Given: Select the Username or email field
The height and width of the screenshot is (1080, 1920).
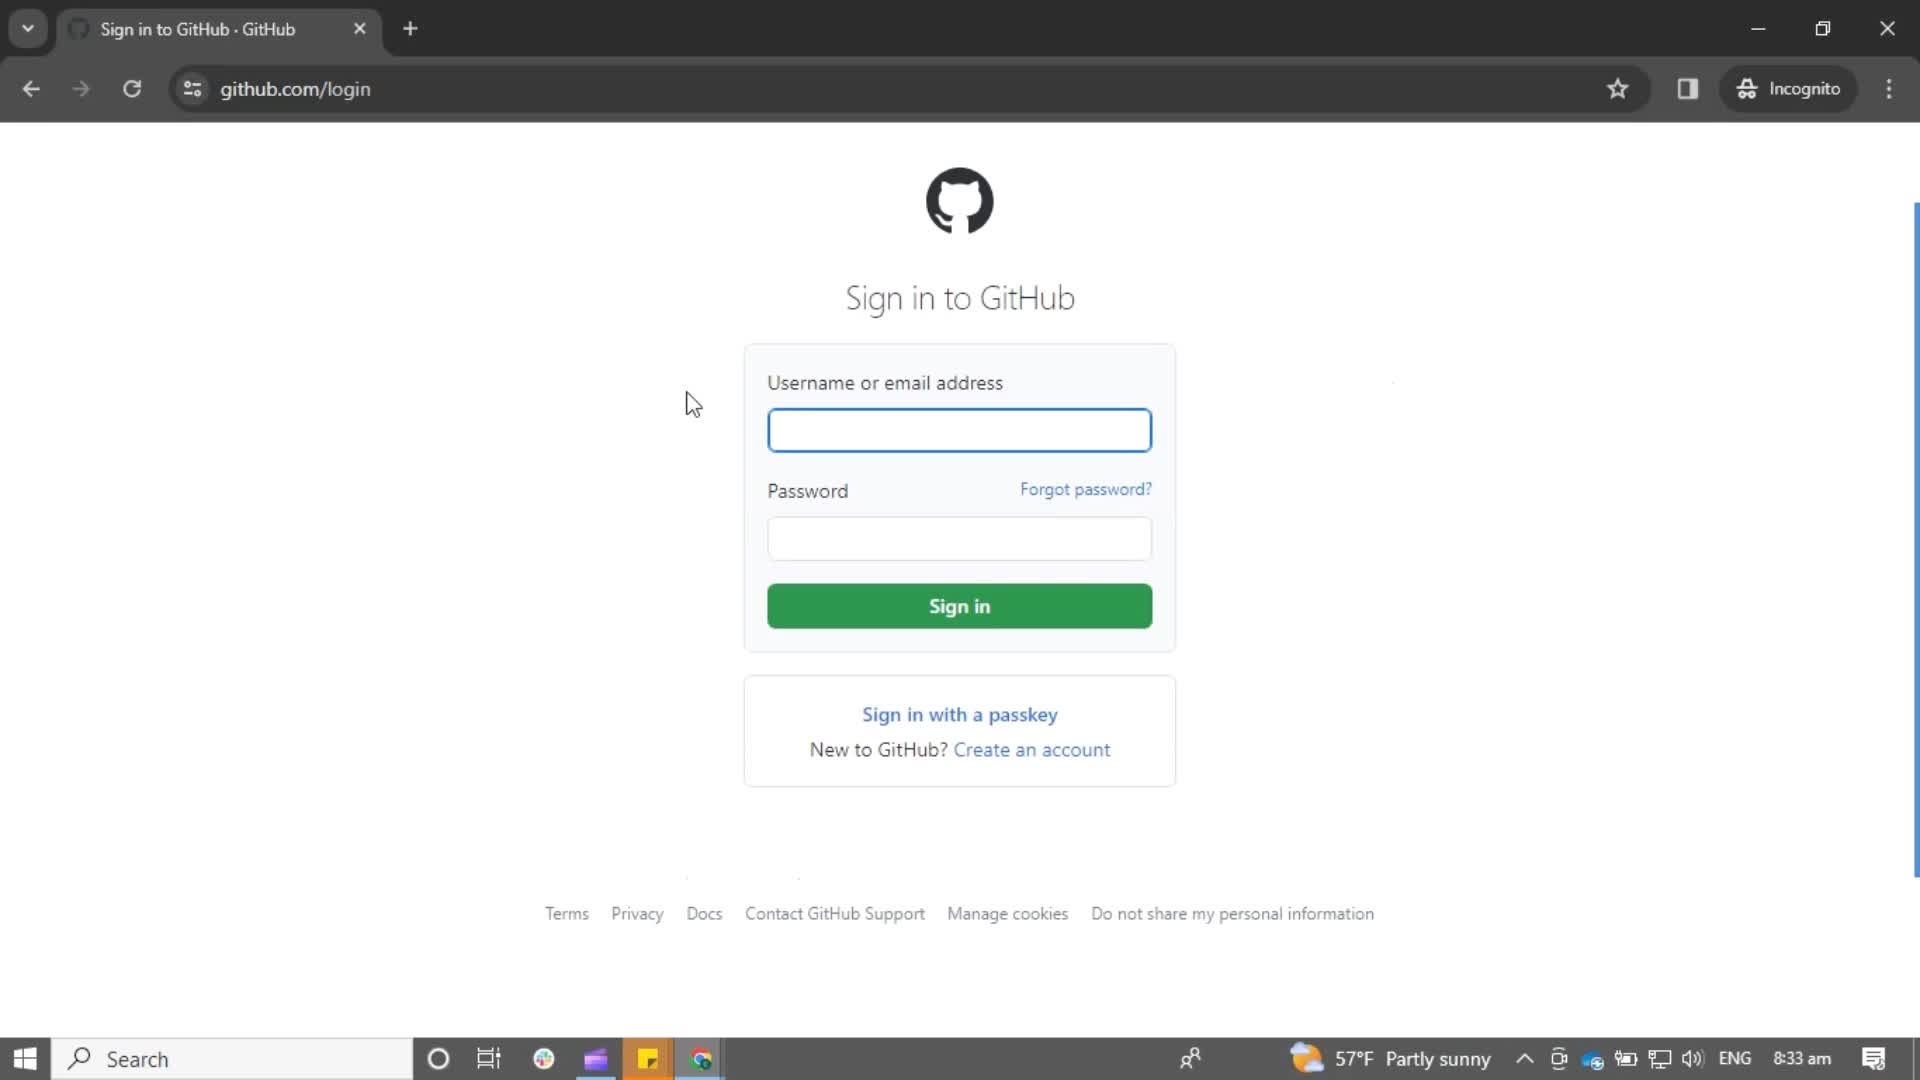Looking at the screenshot, I should click(x=961, y=430).
